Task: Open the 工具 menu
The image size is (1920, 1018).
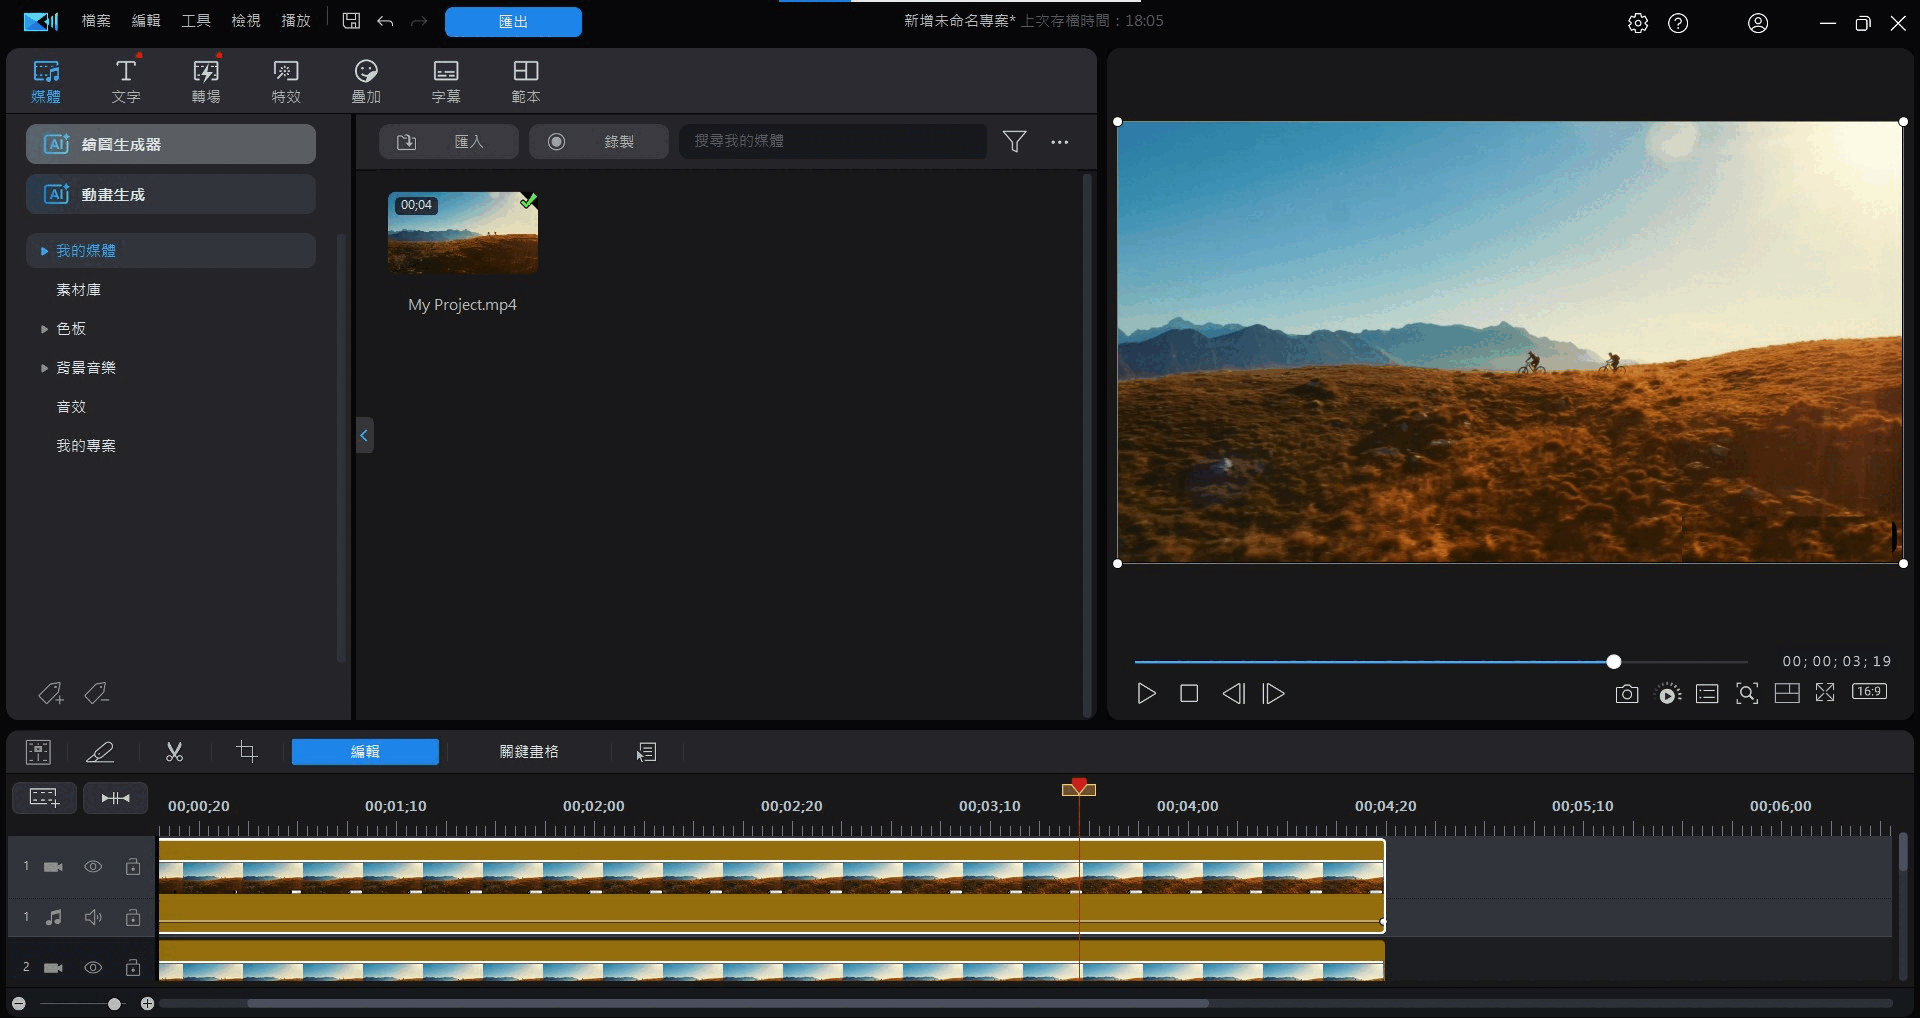Action: click(196, 21)
